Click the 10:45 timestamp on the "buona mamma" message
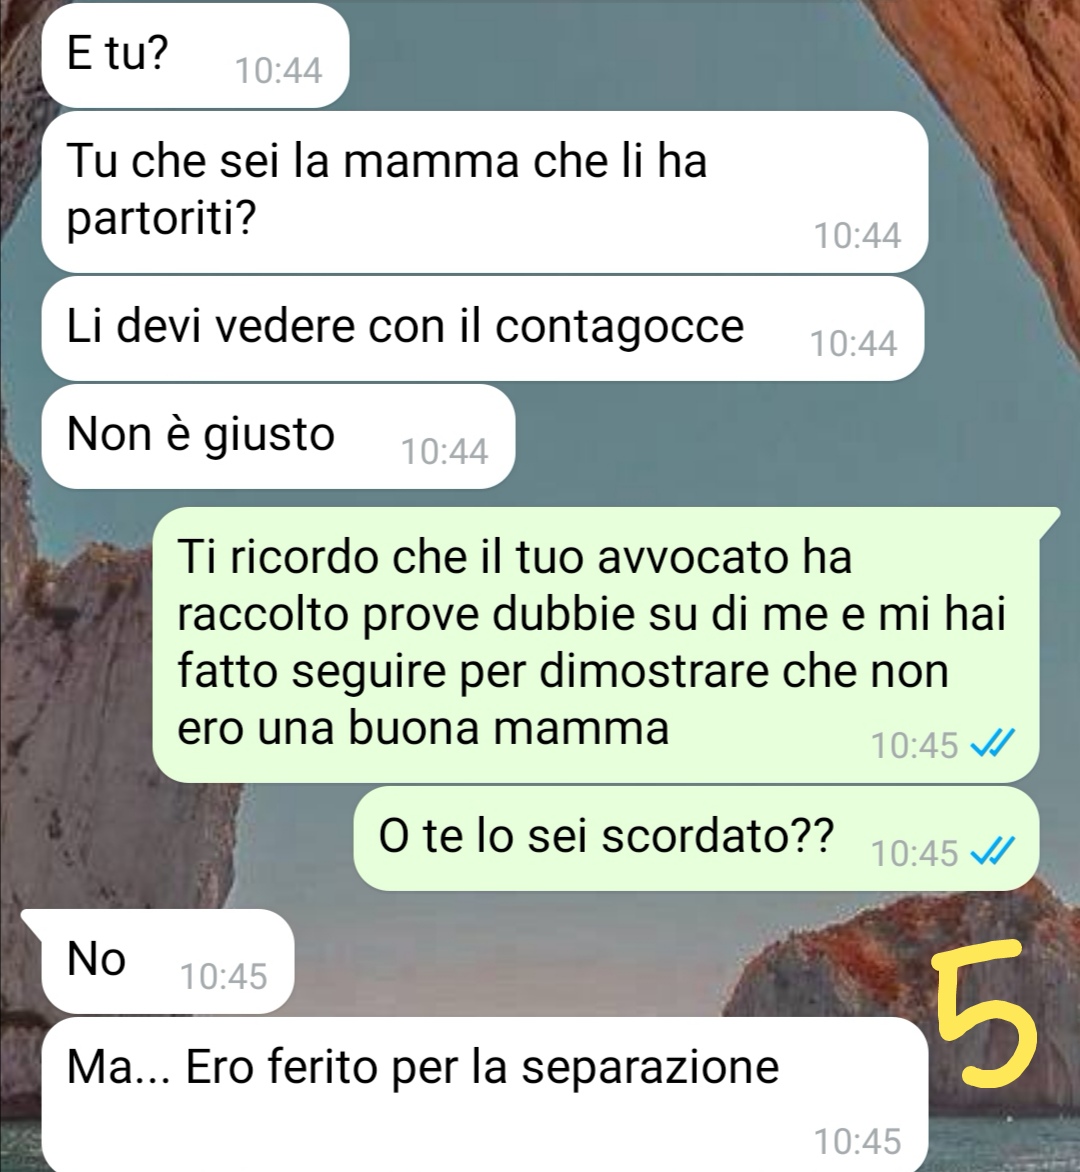 [x=915, y=745]
